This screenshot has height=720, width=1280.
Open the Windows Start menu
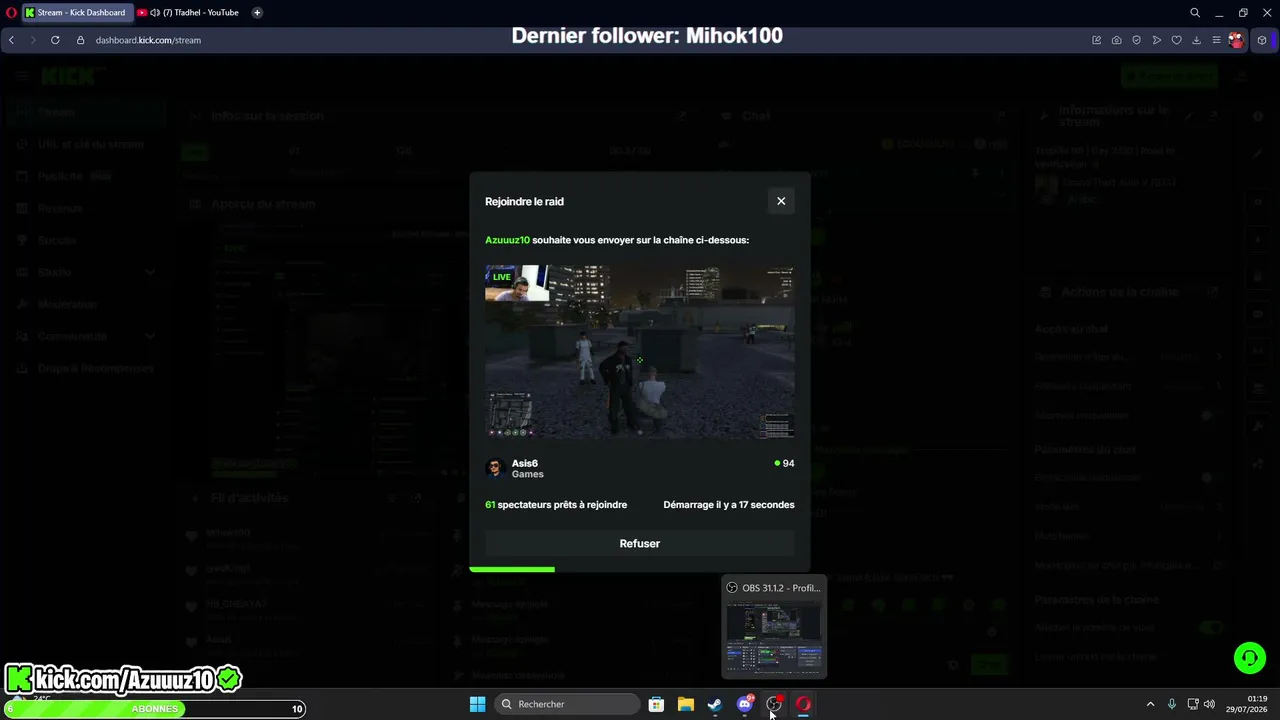click(477, 704)
